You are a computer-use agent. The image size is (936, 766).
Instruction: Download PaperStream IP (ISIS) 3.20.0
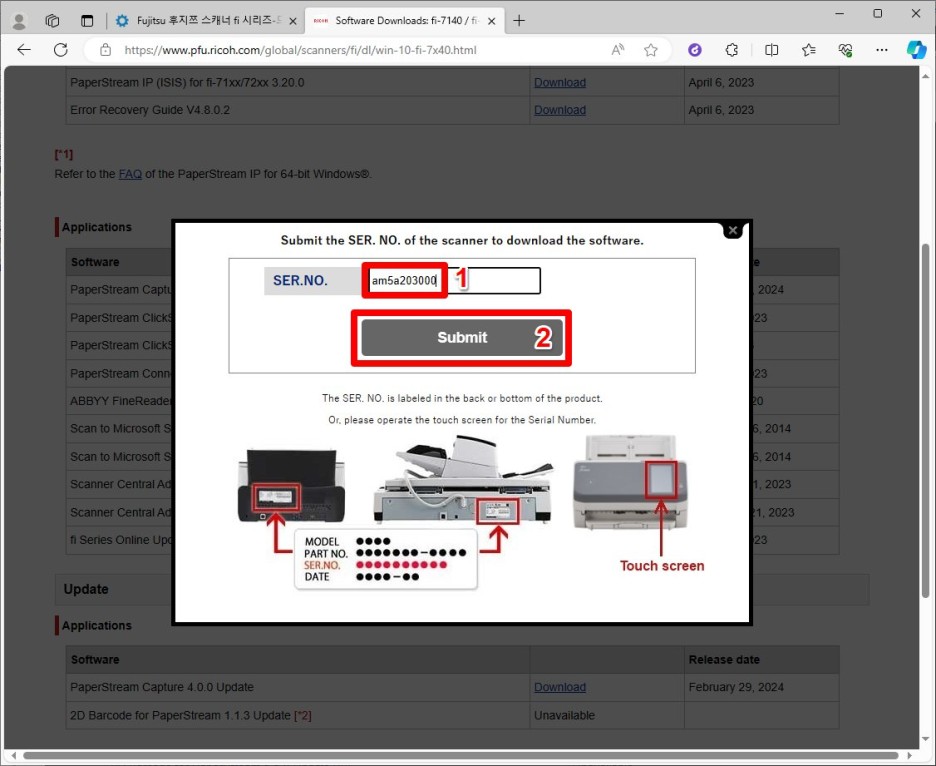559,82
